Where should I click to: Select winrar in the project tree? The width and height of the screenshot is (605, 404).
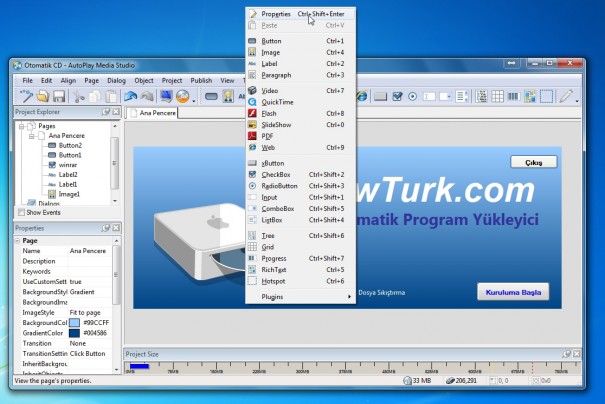(x=68, y=165)
